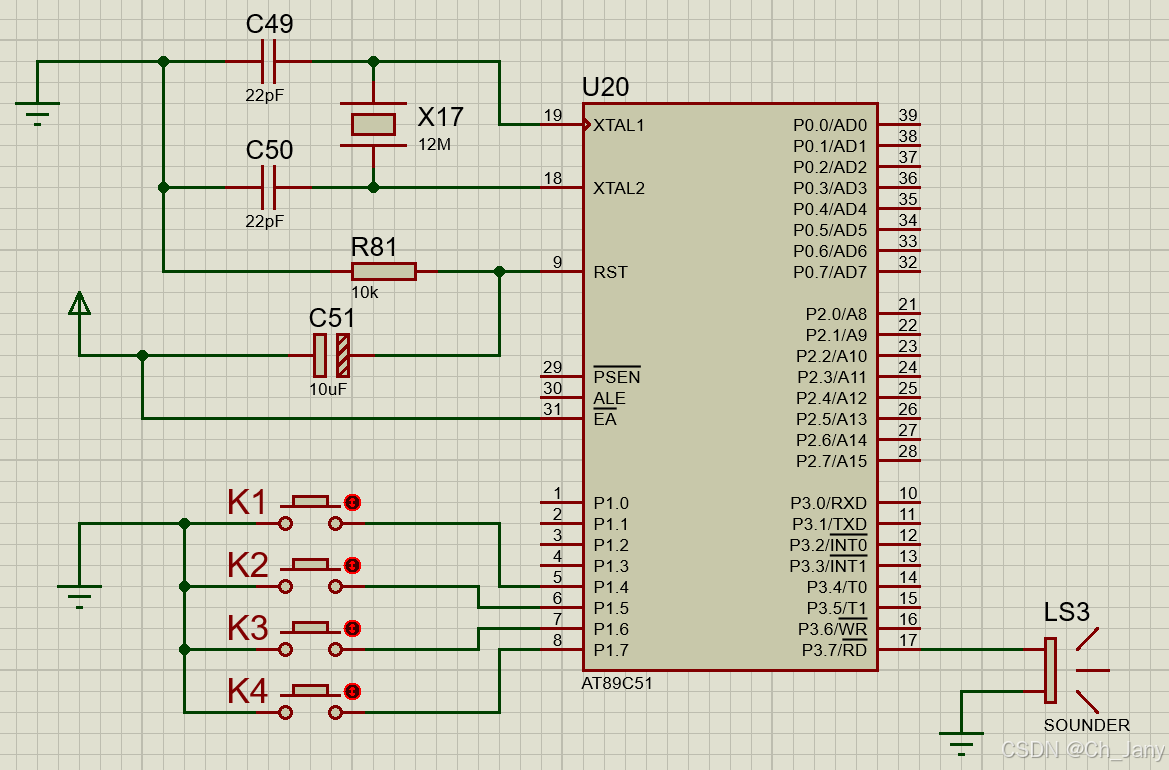The width and height of the screenshot is (1169, 770).
Task: Select the R81 resistor symbol
Action: pyautogui.click(x=384, y=271)
